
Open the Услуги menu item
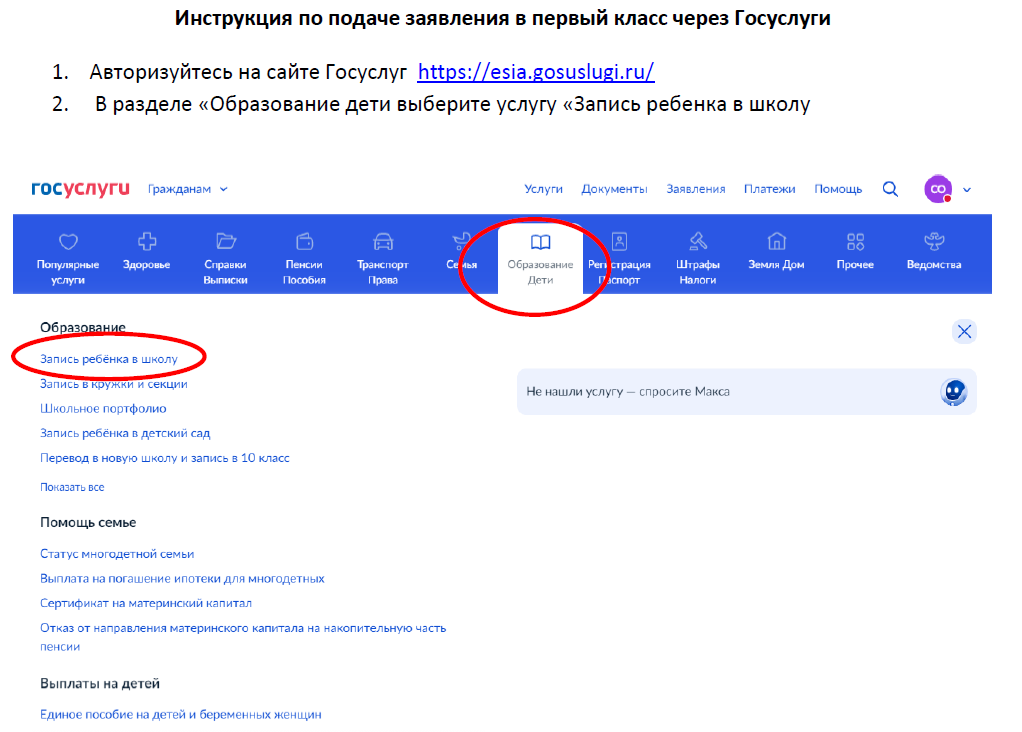(543, 189)
